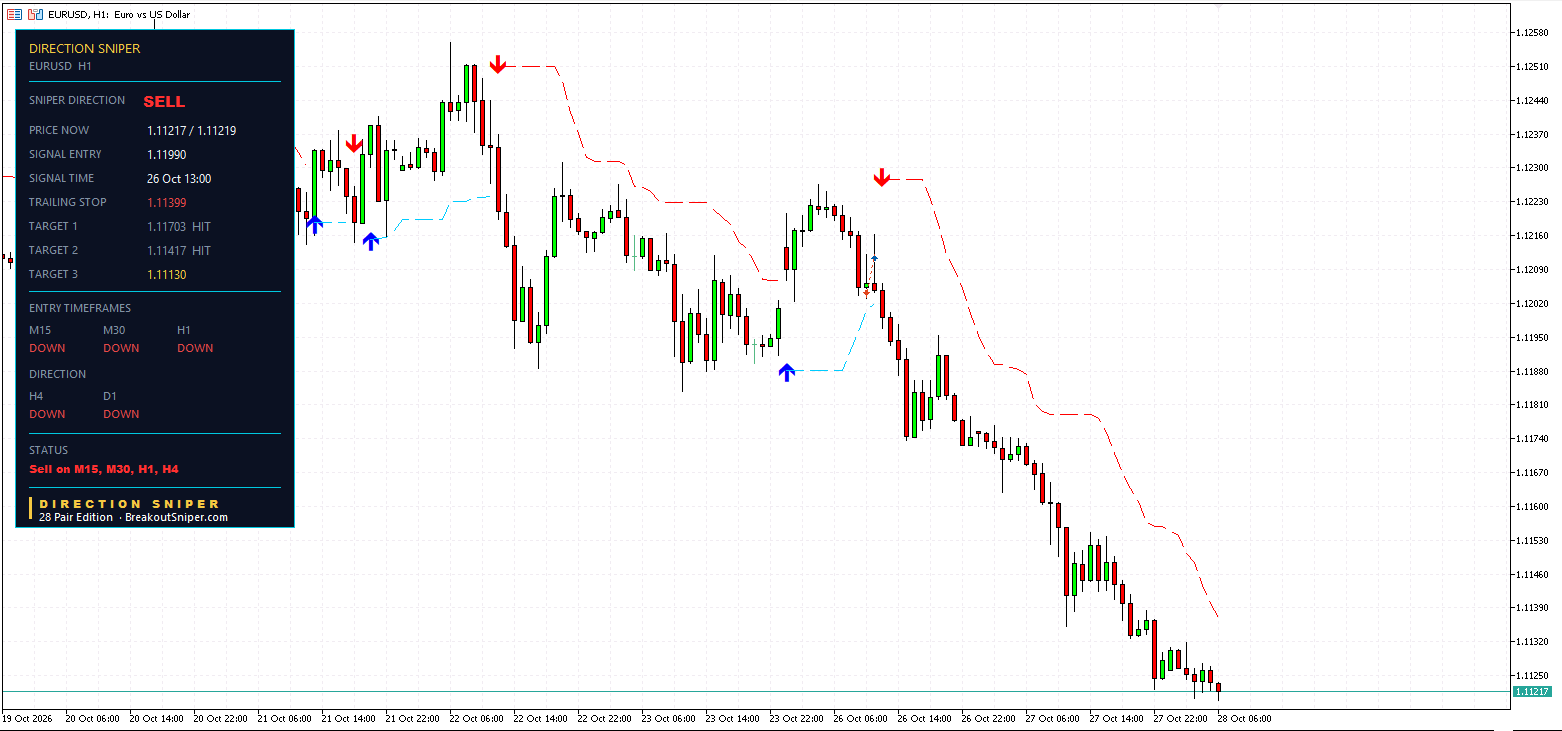
Task: Click the signal entry value "1.11990"
Action: (x=167, y=154)
